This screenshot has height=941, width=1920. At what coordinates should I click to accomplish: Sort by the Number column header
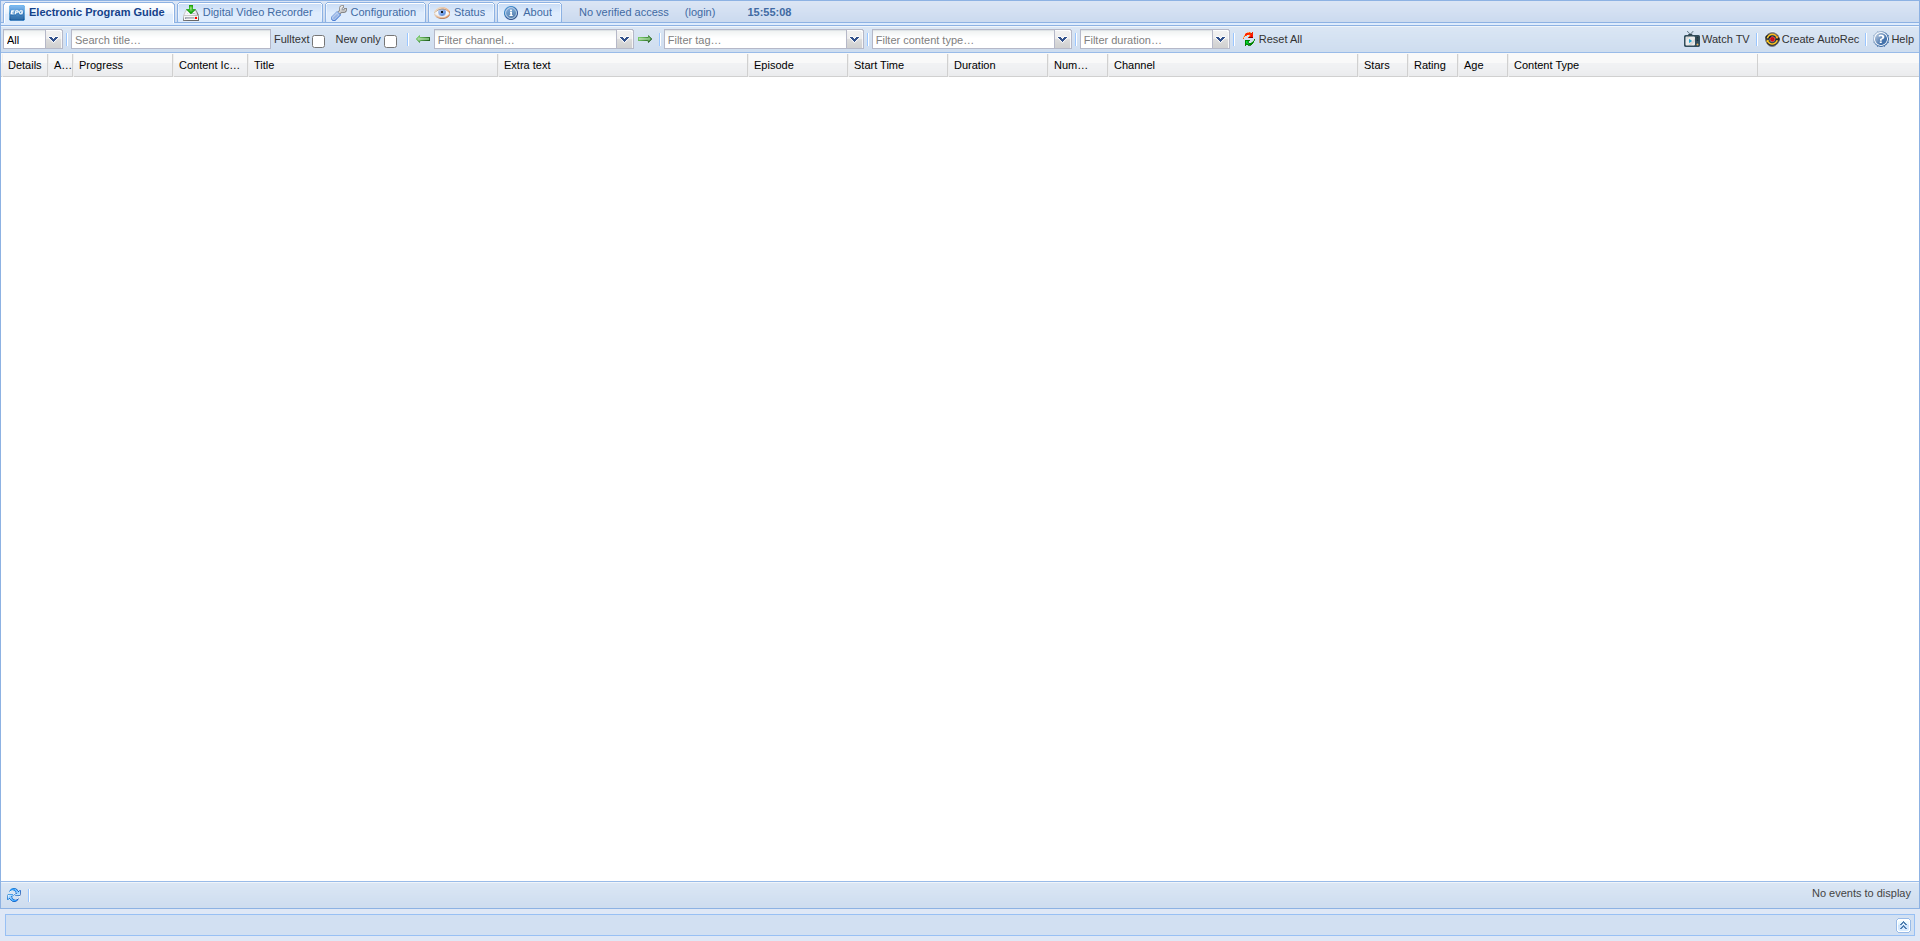tap(1077, 65)
